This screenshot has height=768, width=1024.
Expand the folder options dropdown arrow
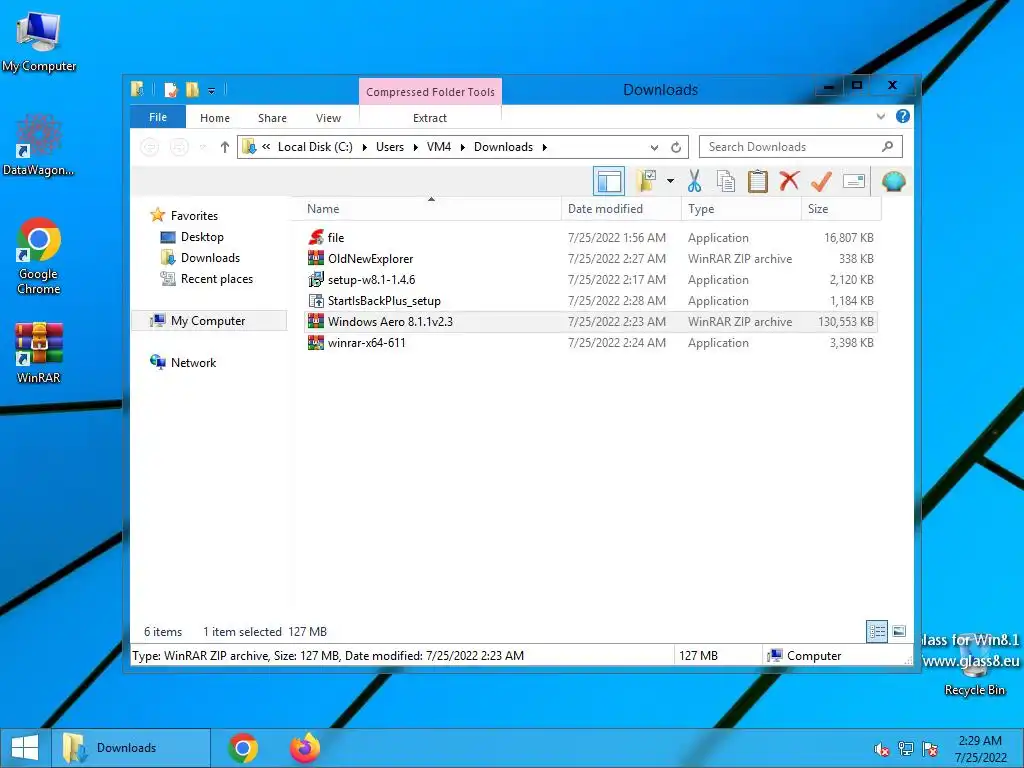tap(670, 181)
